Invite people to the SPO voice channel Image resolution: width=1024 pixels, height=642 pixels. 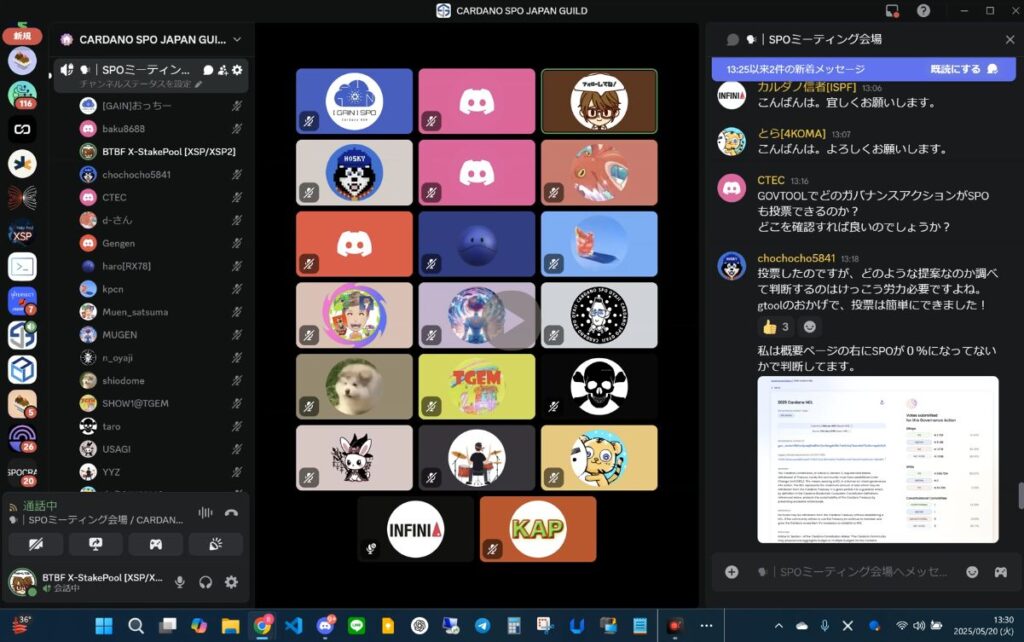click(x=223, y=70)
